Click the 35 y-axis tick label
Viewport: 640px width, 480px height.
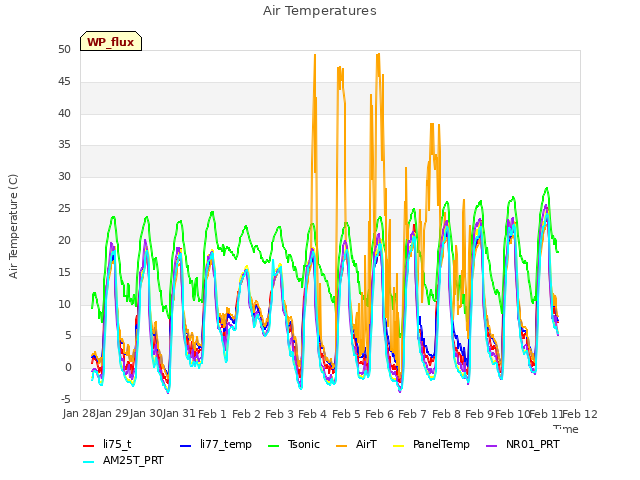64,145
